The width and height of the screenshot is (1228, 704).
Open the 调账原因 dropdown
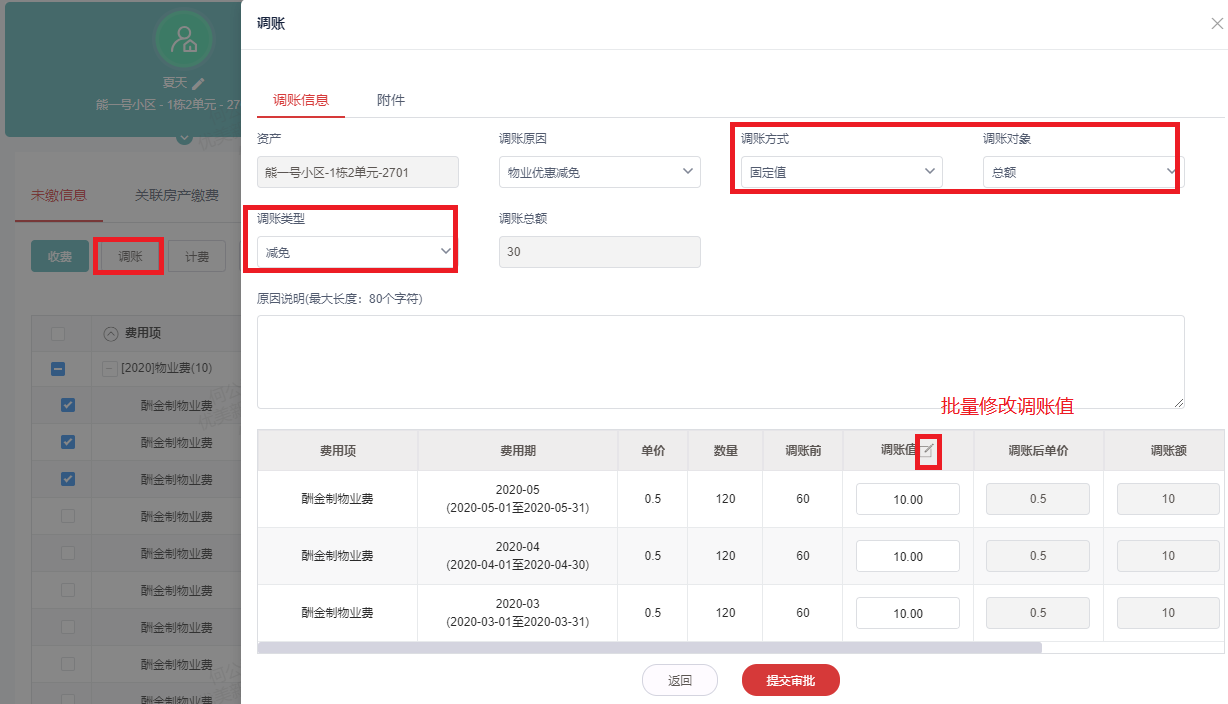(599, 172)
